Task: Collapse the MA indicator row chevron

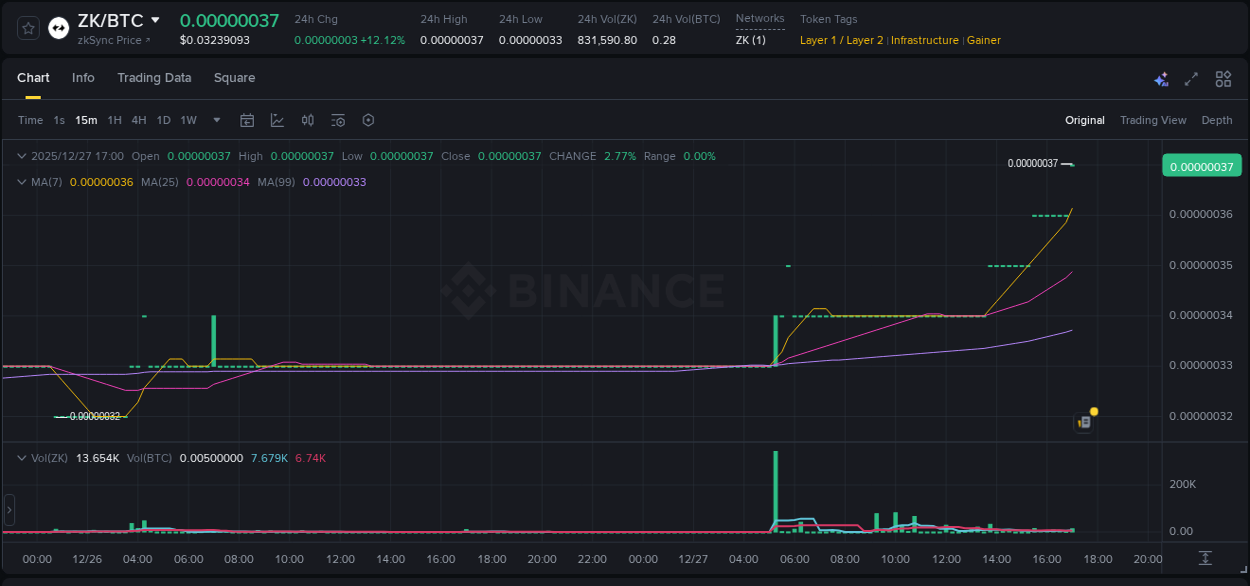Action: pos(20,182)
